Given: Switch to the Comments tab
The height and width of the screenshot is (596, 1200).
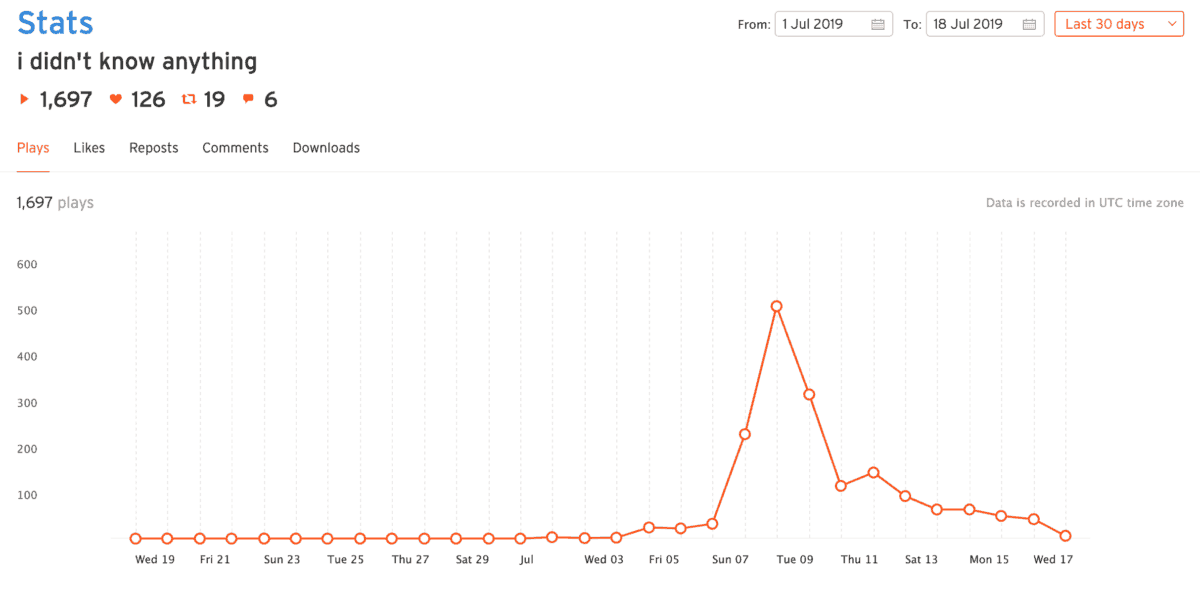Looking at the screenshot, I should (x=235, y=147).
